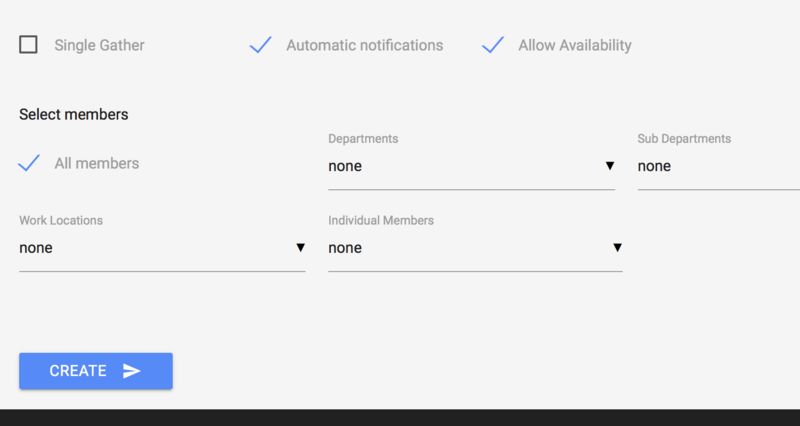800x426 pixels.
Task: Uncheck the Automatic notifications checkmark
Action: 260,45
